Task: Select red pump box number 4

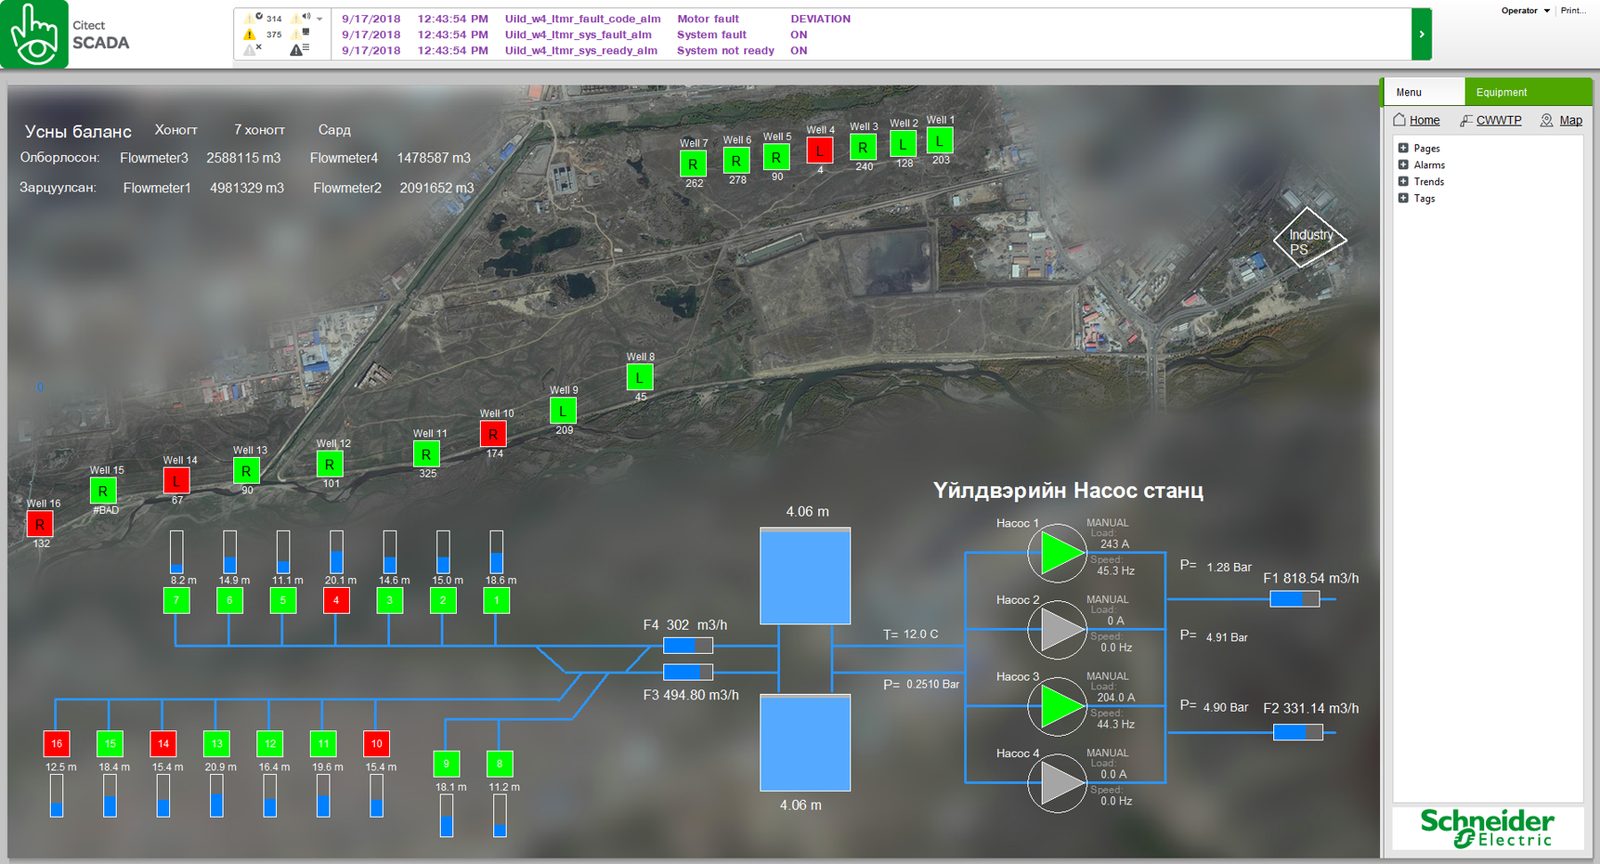Action: tap(336, 600)
